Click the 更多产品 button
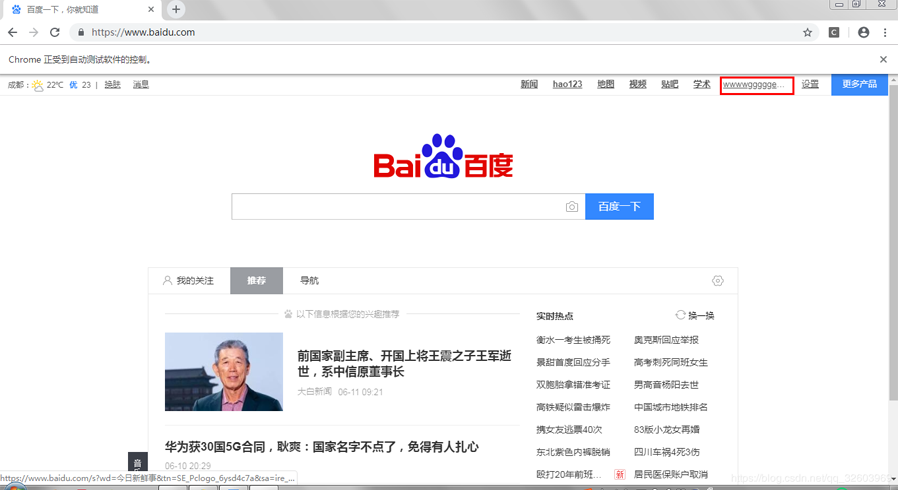The image size is (898, 490). (x=859, y=84)
